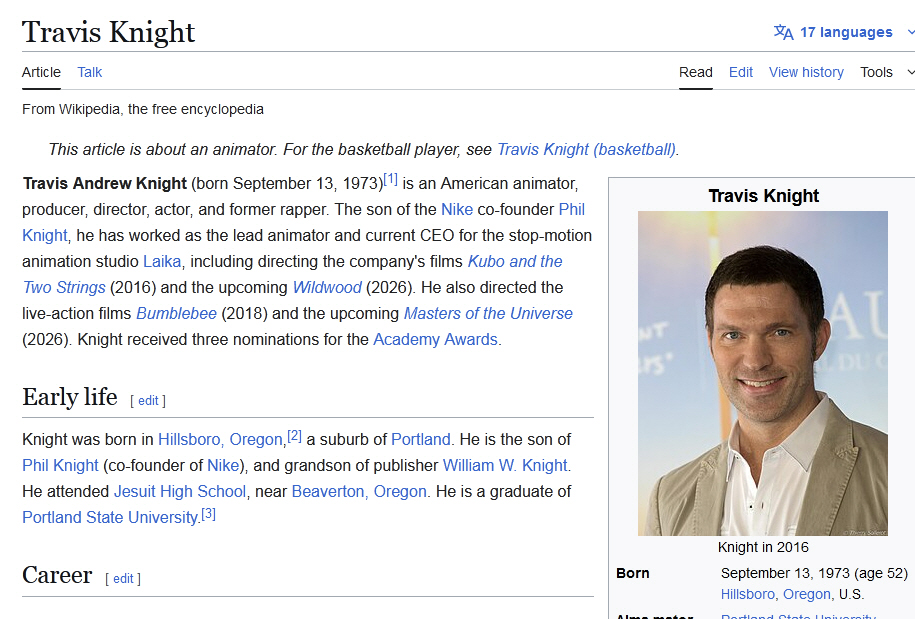Open the 17 languages dropdown

point(846,32)
